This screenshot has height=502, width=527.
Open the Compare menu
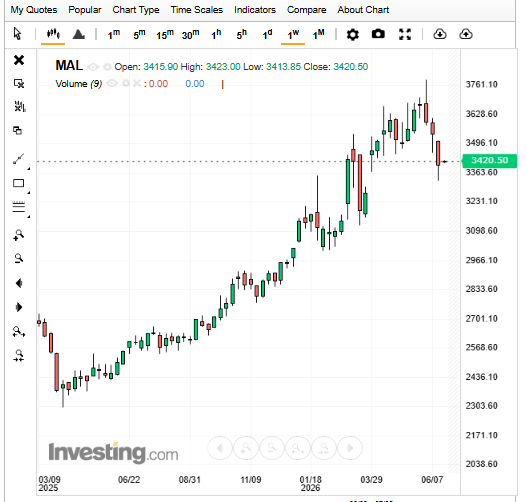pos(307,10)
